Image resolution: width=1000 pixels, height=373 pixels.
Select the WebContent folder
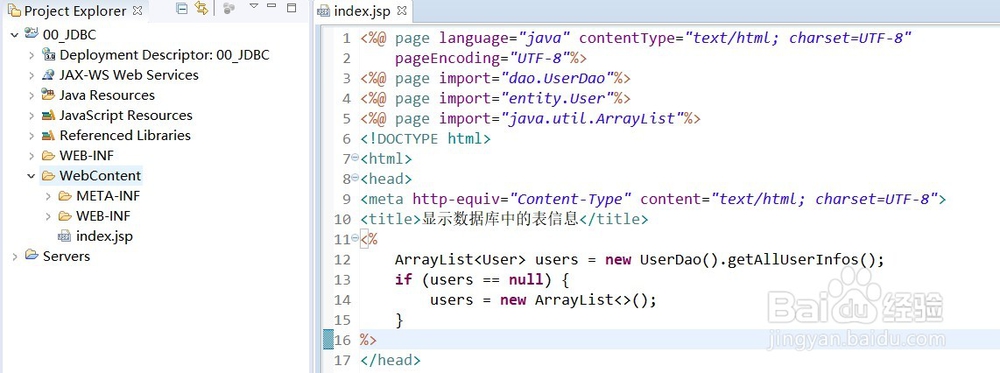[x=100, y=175]
